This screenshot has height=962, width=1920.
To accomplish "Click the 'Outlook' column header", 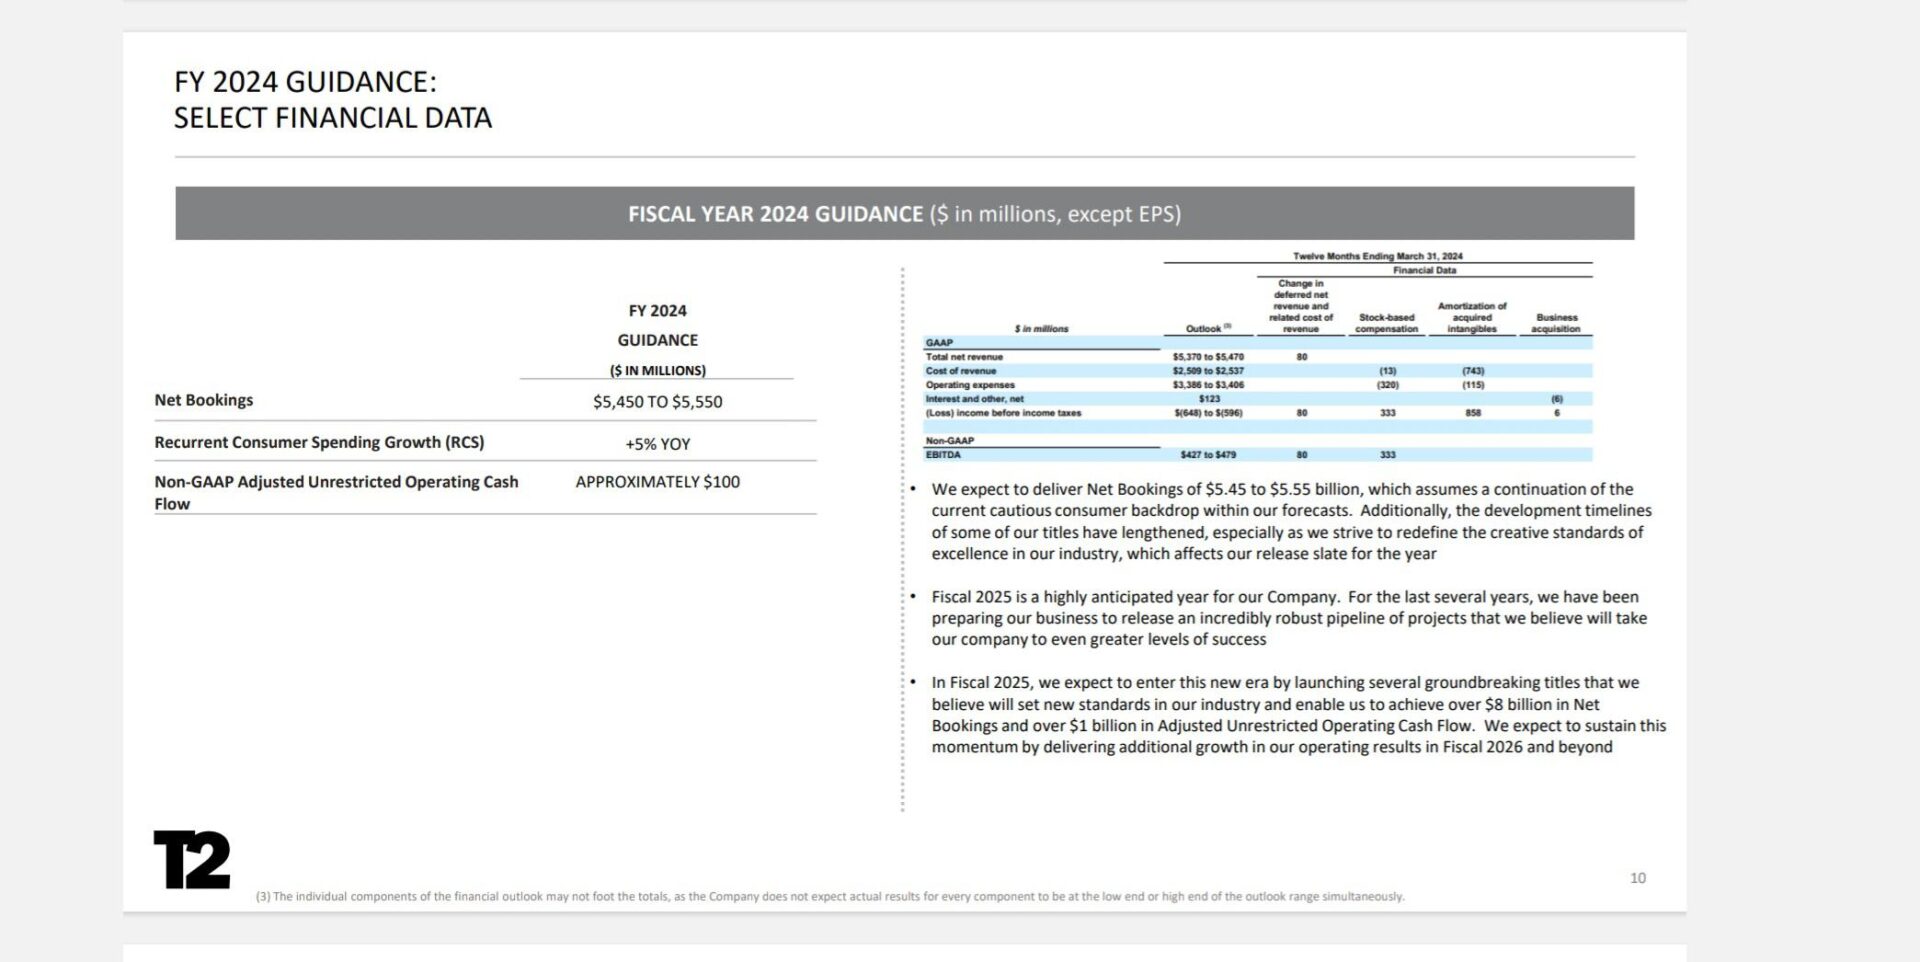I will click(x=1208, y=328).
